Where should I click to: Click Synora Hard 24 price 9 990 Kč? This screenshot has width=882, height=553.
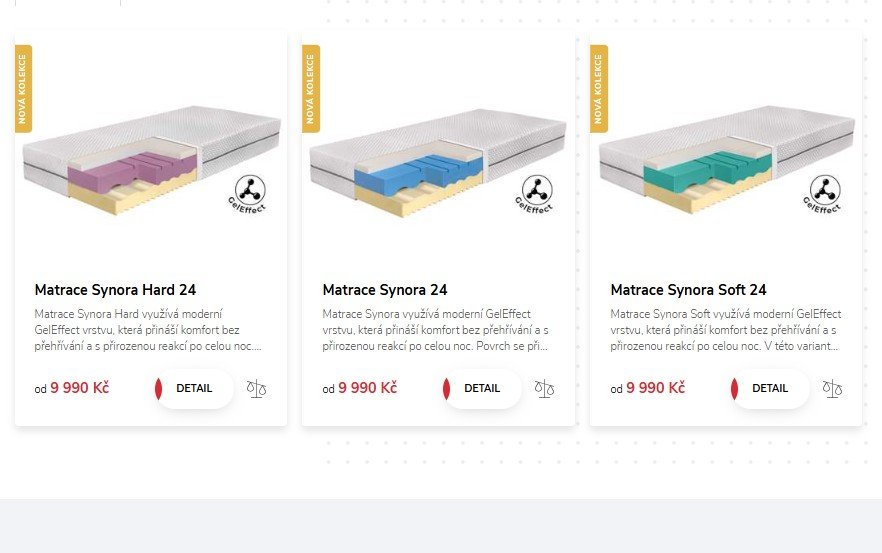tap(79, 388)
